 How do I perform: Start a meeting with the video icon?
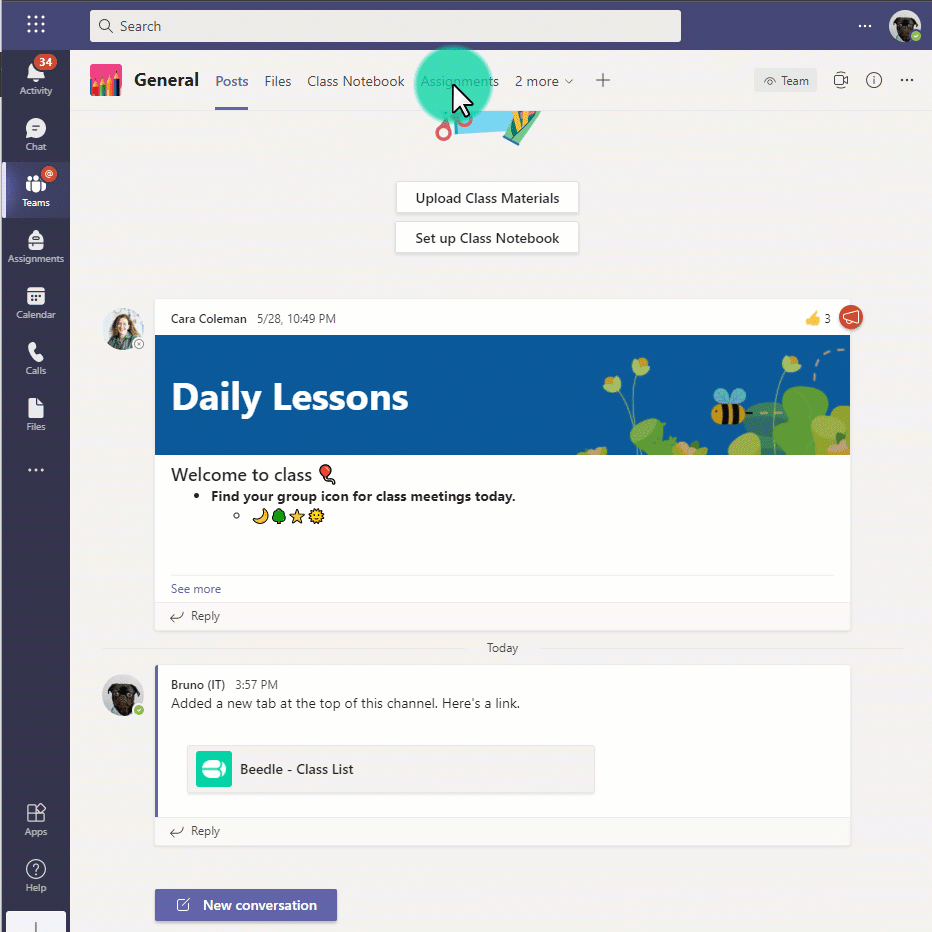pos(840,80)
